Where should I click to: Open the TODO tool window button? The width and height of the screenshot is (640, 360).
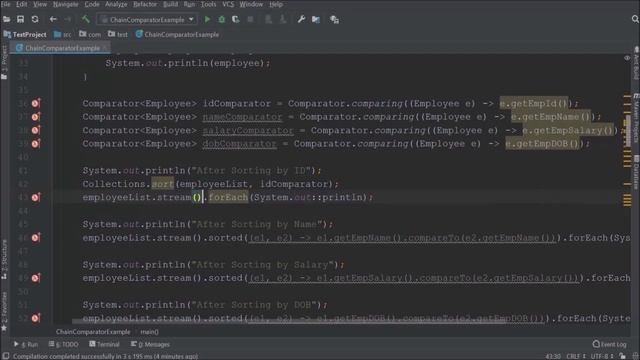tap(63, 344)
